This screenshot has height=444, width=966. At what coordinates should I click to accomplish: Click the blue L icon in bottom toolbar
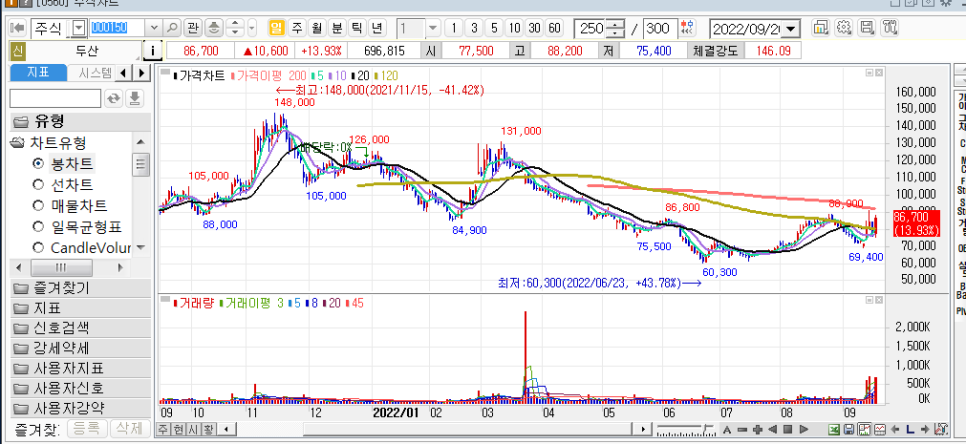(910, 429)
